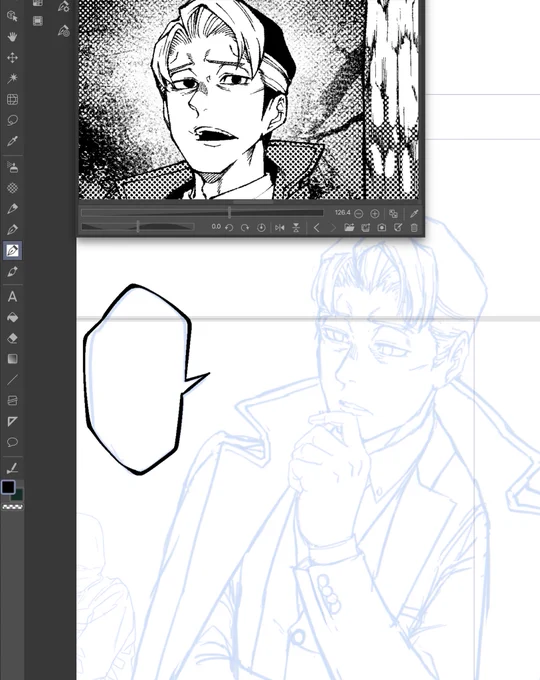This screenshot has width=540, height=680.
Task: Select the Text tool
Action: point(12,297)
